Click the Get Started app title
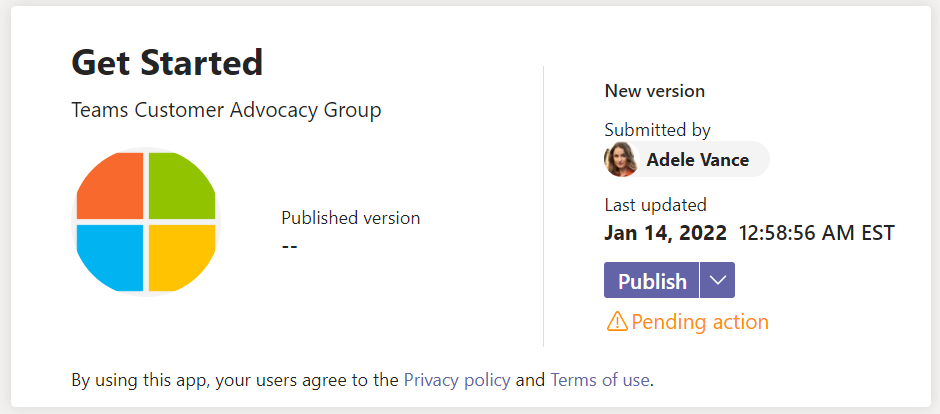Image resolution: width=940 pixels, height=414 pixels. 167,62
